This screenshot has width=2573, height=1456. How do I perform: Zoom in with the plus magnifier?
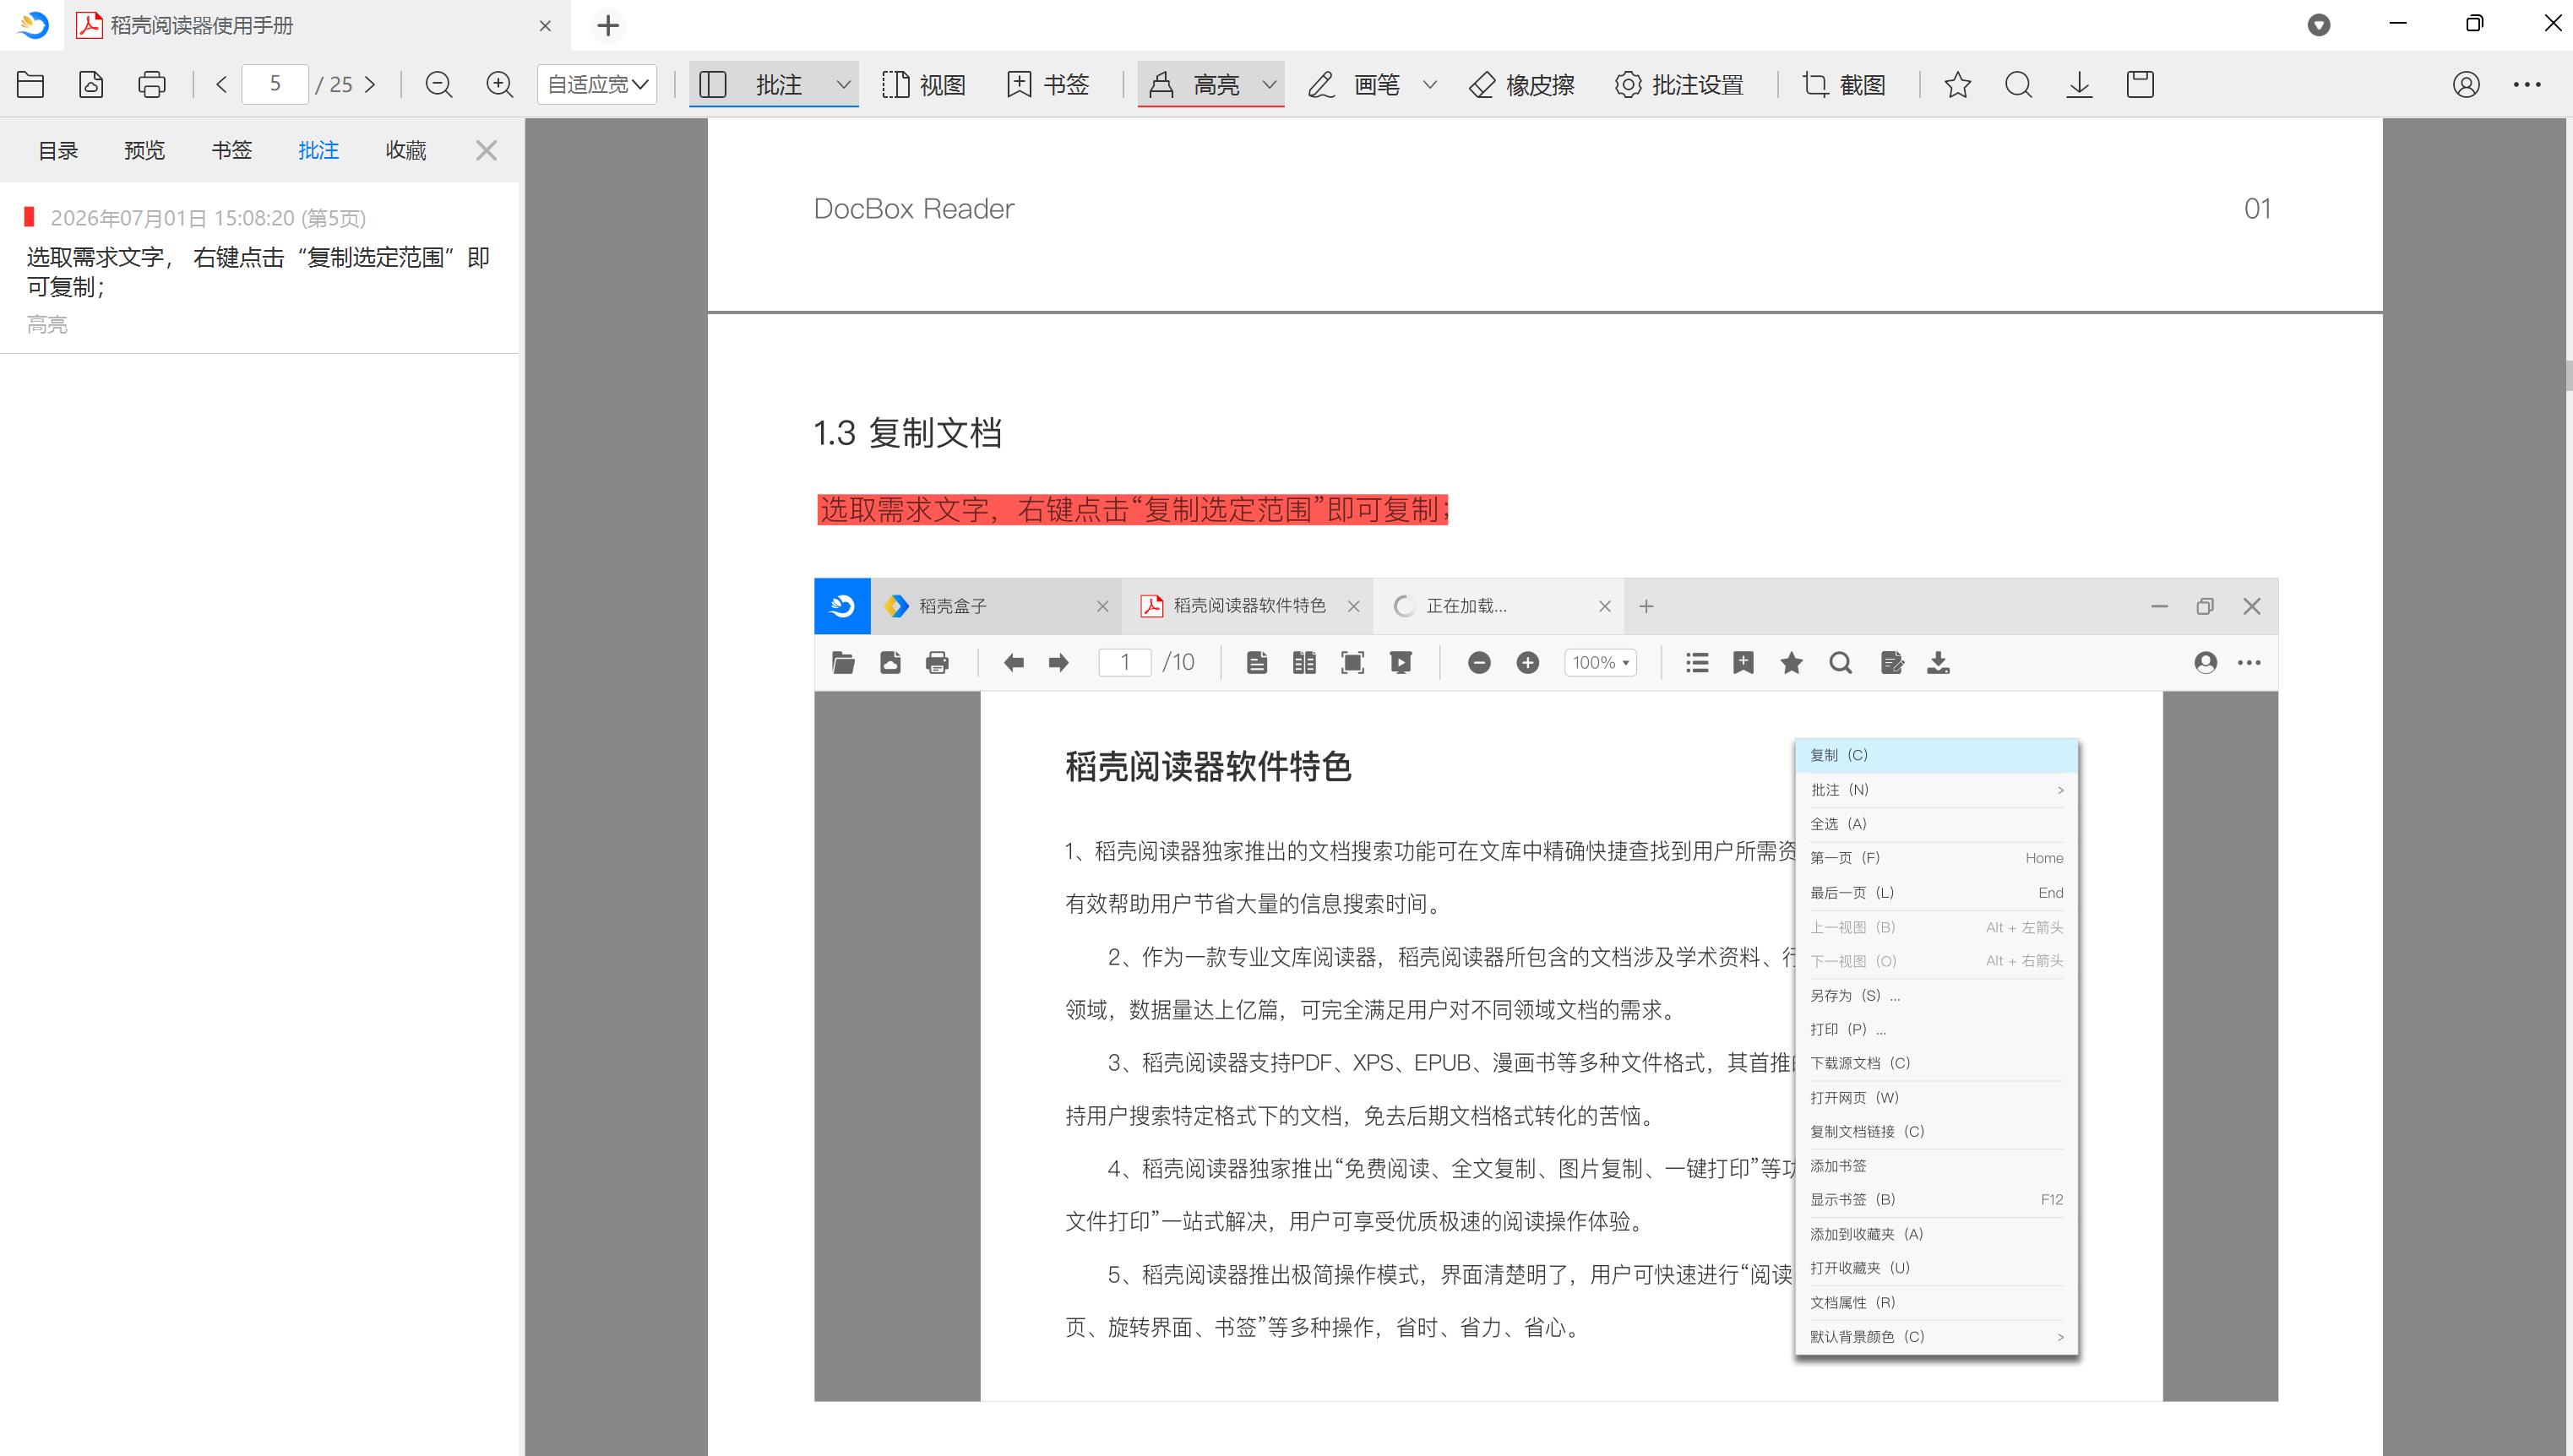[x=500, y=85]
